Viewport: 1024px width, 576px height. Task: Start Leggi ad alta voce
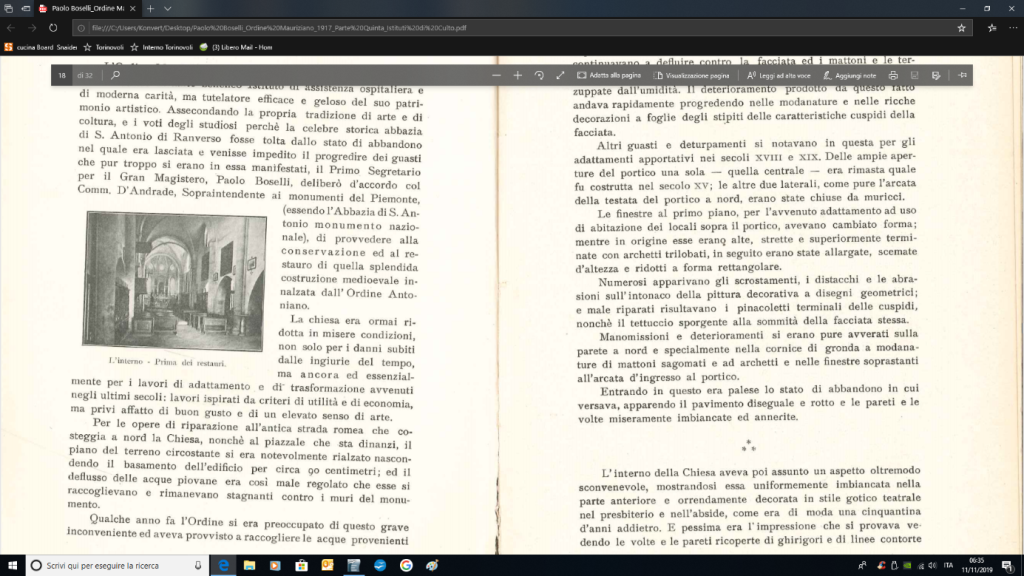click(x=778, y=75)
